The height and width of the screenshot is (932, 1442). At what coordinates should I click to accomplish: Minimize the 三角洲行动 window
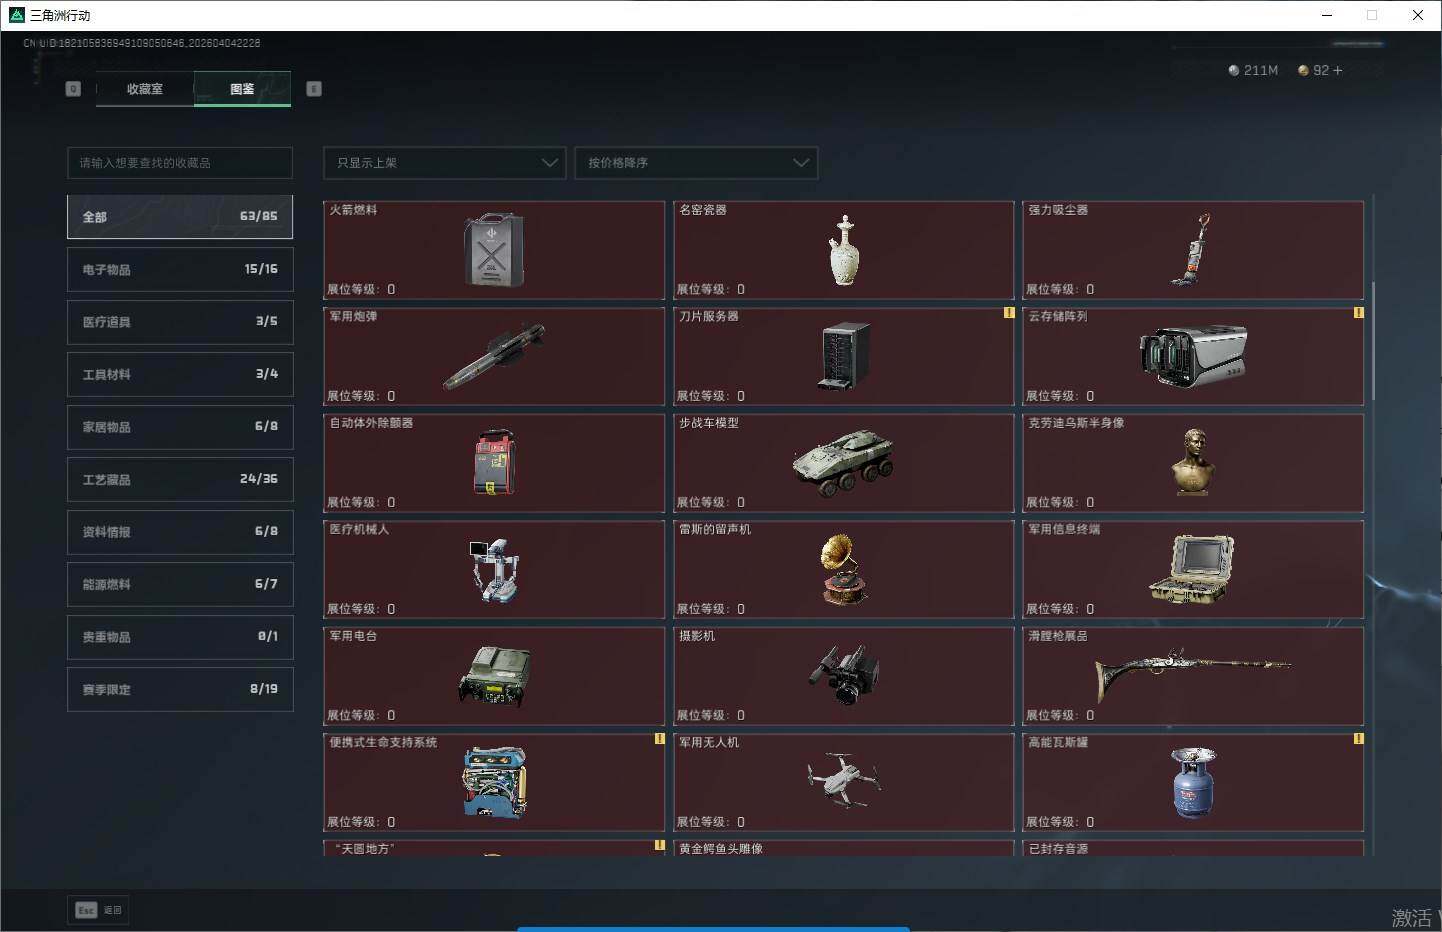1327,15
